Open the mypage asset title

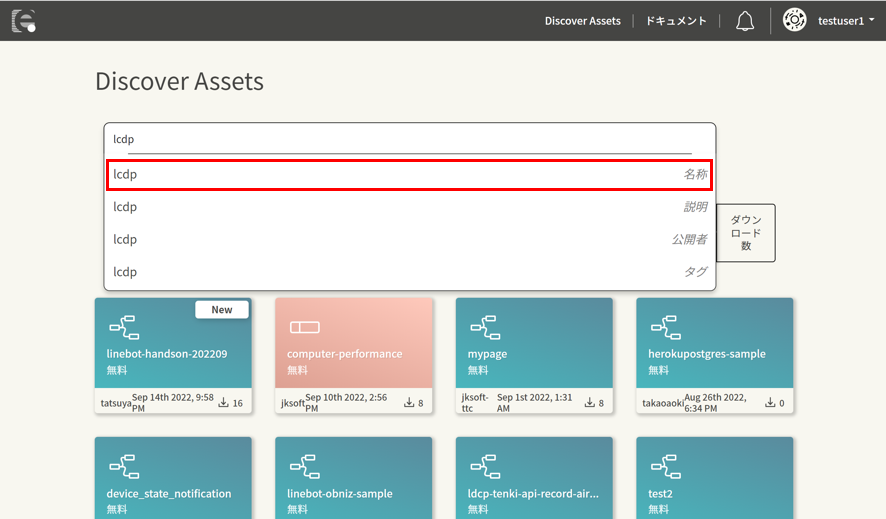click(487, 354)
